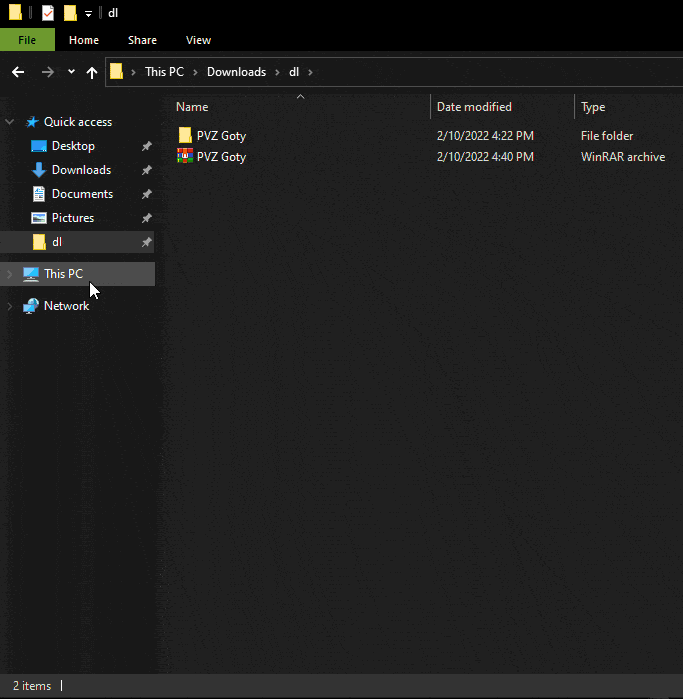The image size is (683, 699).
Task: Expand the chevron after This PC in the address bar
Action: (x=195, y=72)
